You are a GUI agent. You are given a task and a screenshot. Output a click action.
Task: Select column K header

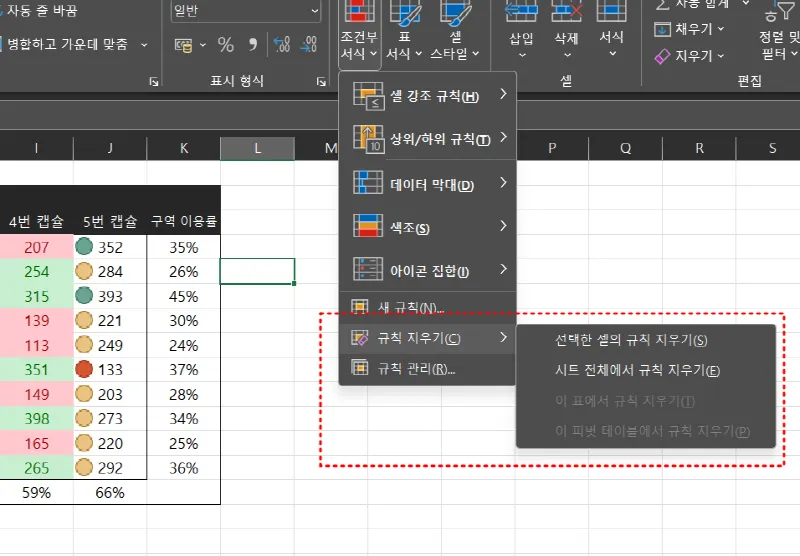coord(184,148)
